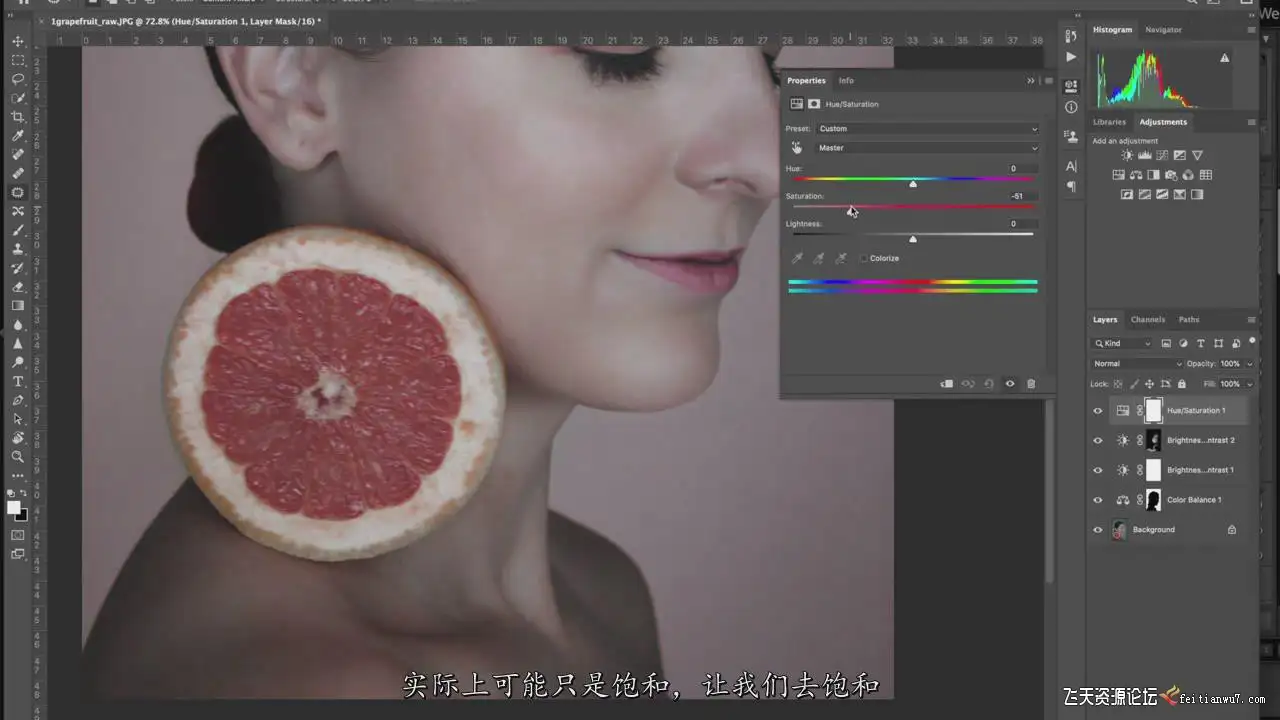Viewport: 1280px width, 720px height.
Task: Add a Curves adjustment
Action: point(1162,156)
